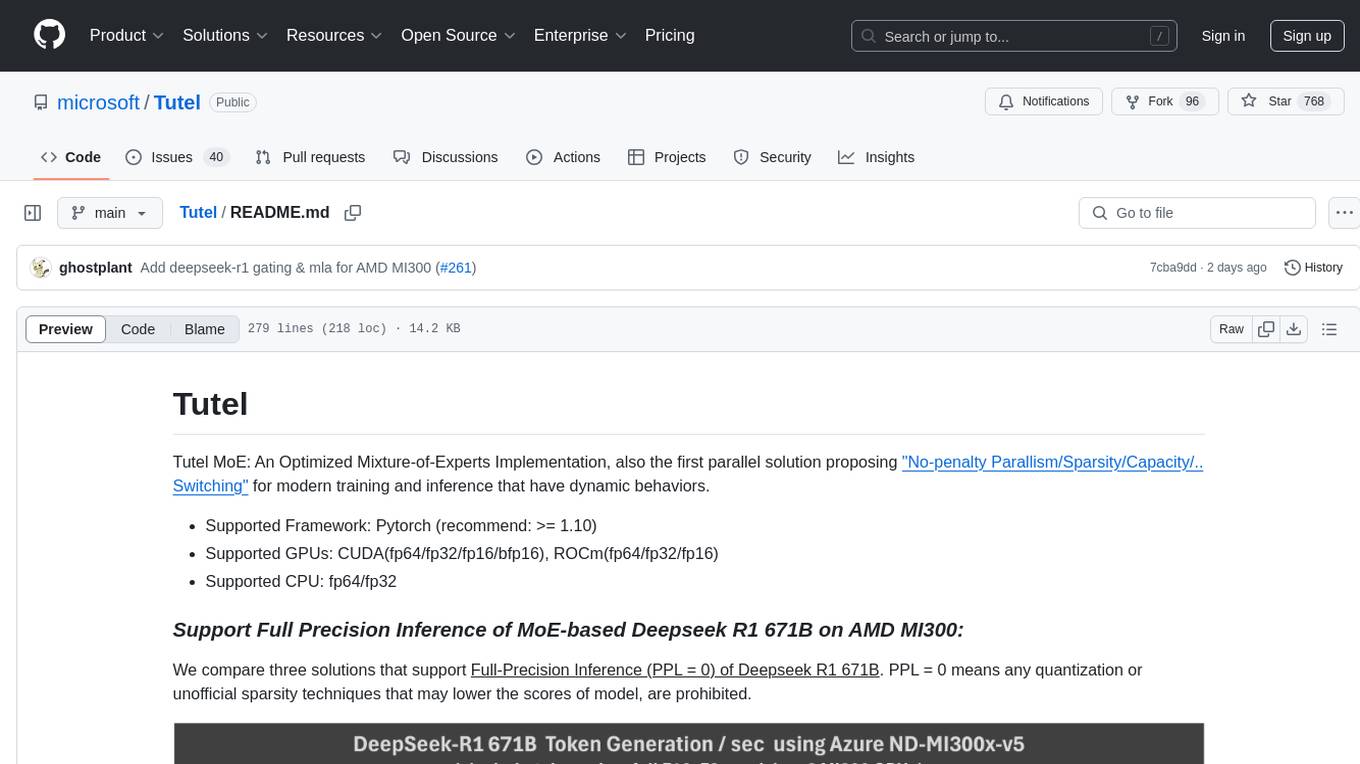Open ghostplant user avatar

point(41,268)
